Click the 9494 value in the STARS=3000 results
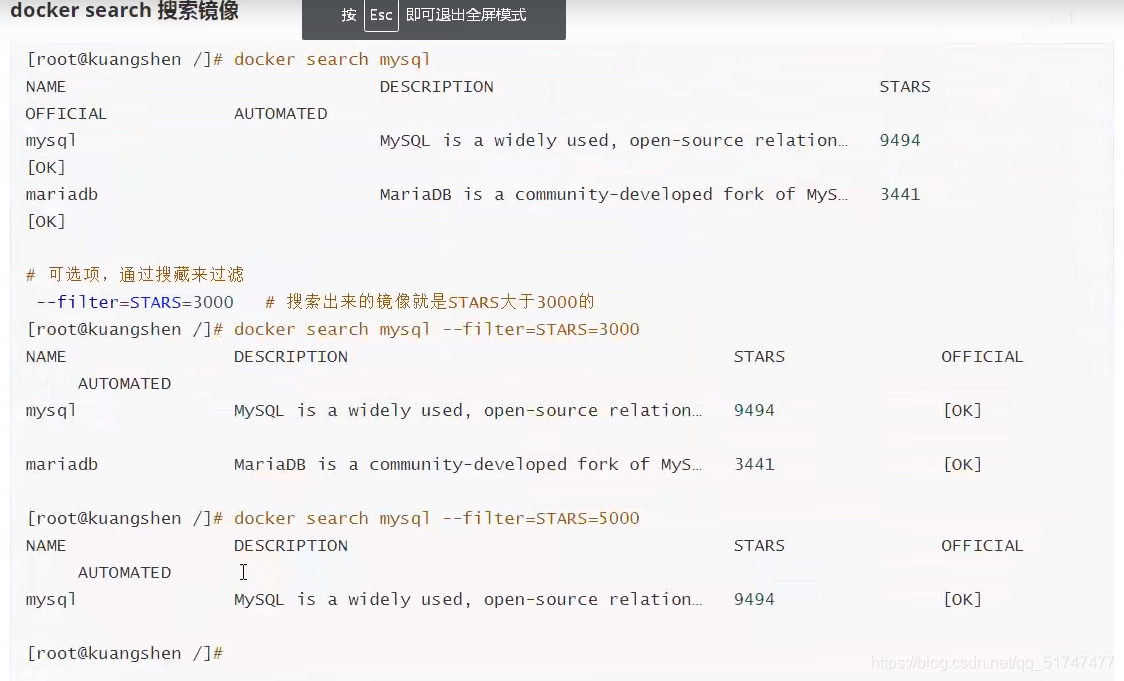Viewport: 1124px width, 681px height. coord(754,411)
